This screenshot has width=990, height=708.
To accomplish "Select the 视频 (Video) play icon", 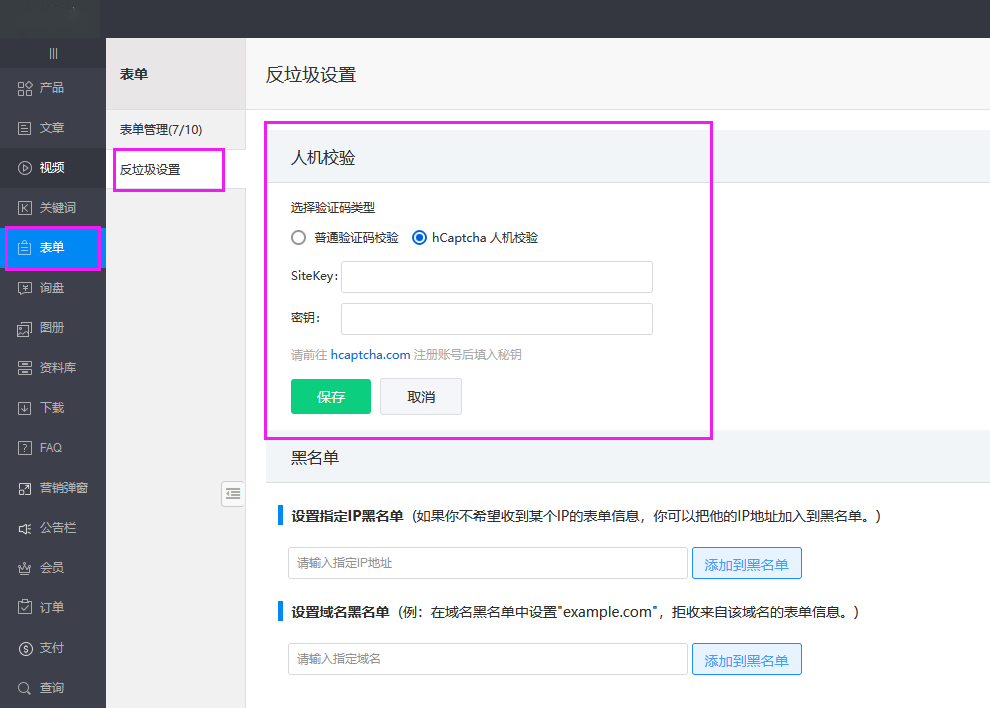I will pos(25,168).
